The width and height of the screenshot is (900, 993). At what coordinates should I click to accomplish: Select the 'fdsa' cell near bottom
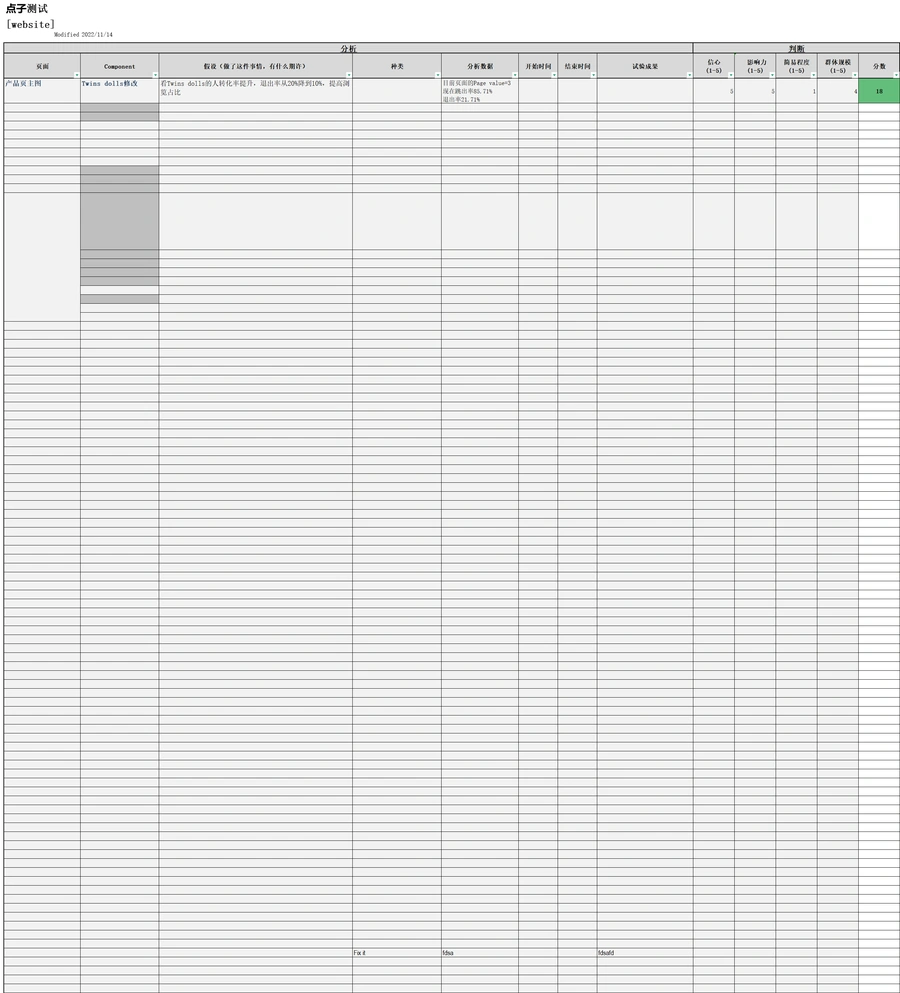(x=480, y=952)
